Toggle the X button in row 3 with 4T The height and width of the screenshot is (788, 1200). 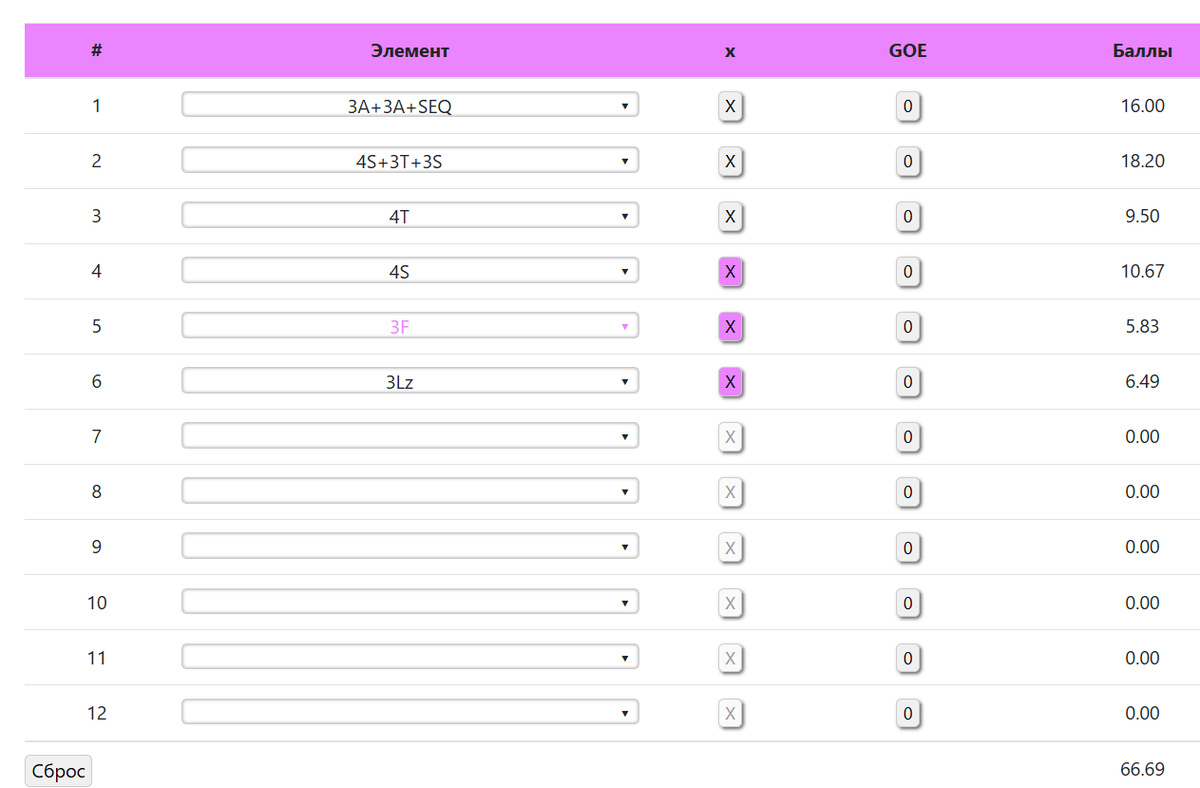pyautogui.click(x=730, y=216)
